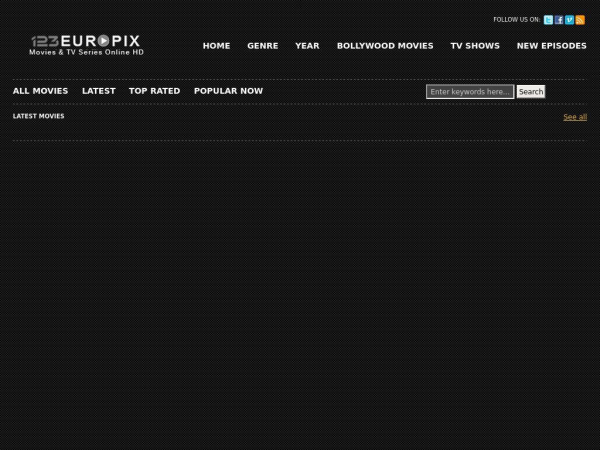
Task: Select the All Movies tab
Action: point(41,91)
